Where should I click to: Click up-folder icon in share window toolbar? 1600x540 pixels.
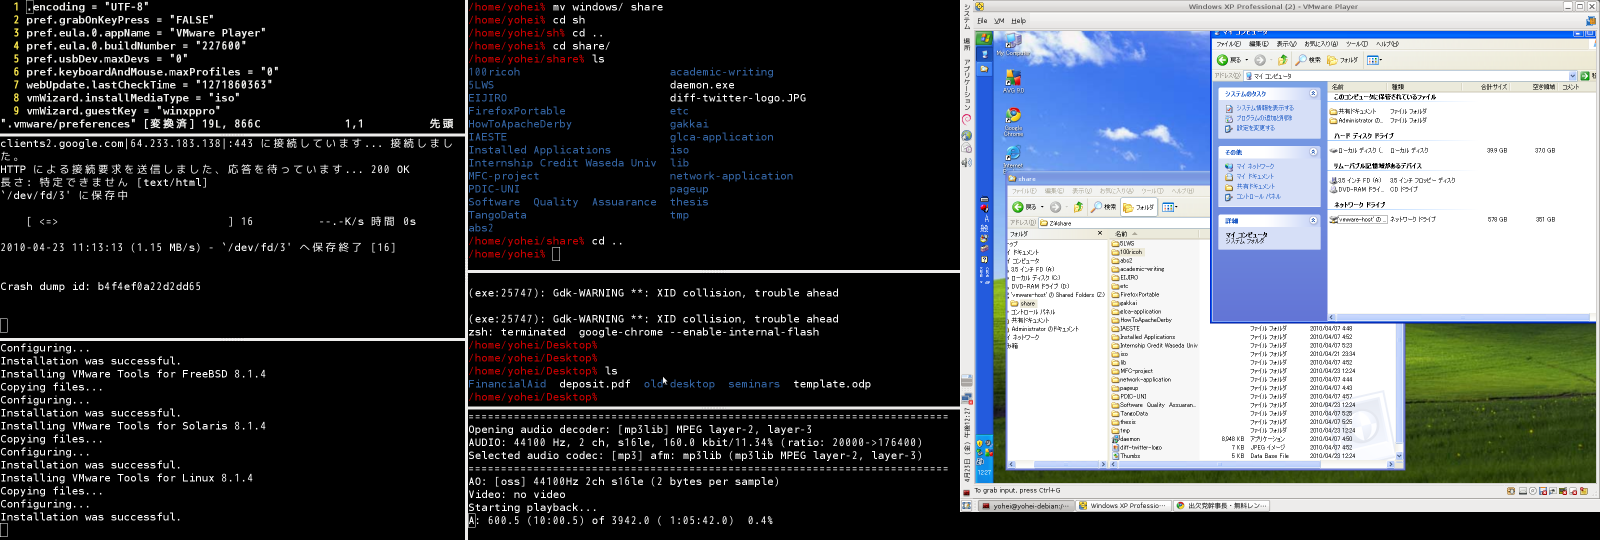1077,207
